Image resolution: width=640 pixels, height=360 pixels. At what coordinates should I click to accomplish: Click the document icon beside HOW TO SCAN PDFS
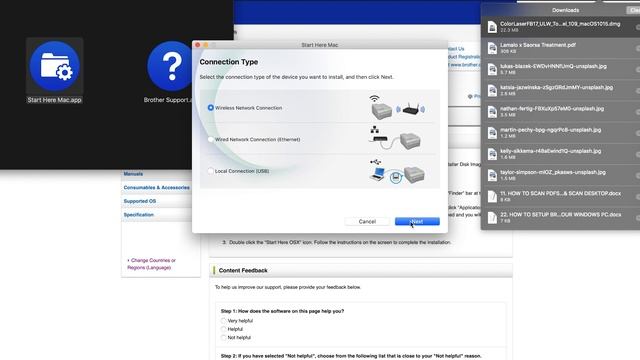click(492, 197)
